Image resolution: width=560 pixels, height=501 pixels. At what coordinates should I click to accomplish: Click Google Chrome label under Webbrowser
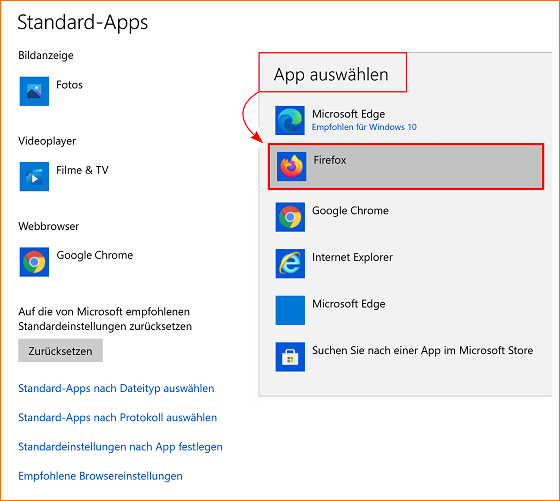pos(95,255)
